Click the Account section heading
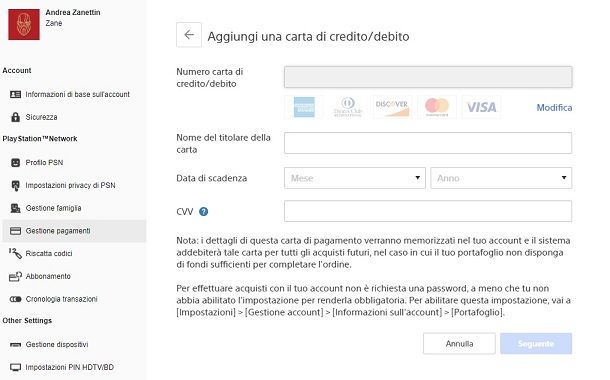The width and height of the screenshot is (610, 380). coord(17,70)
